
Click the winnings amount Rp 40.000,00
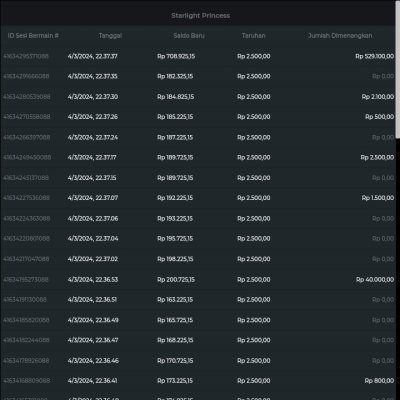375,279
